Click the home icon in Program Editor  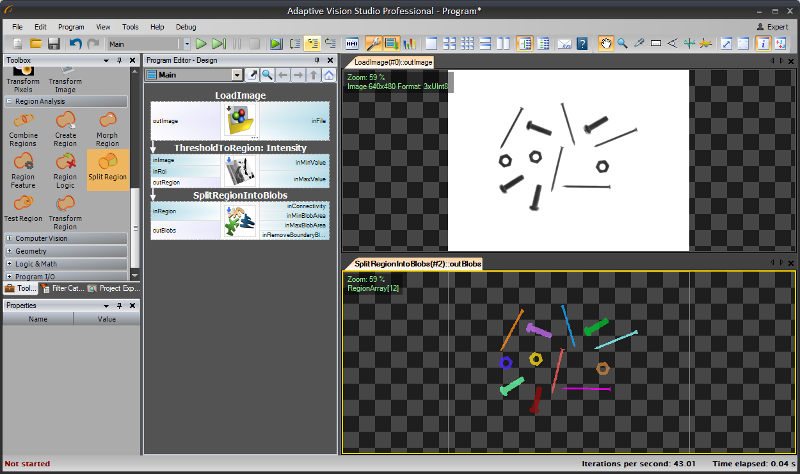pos(328,75)
